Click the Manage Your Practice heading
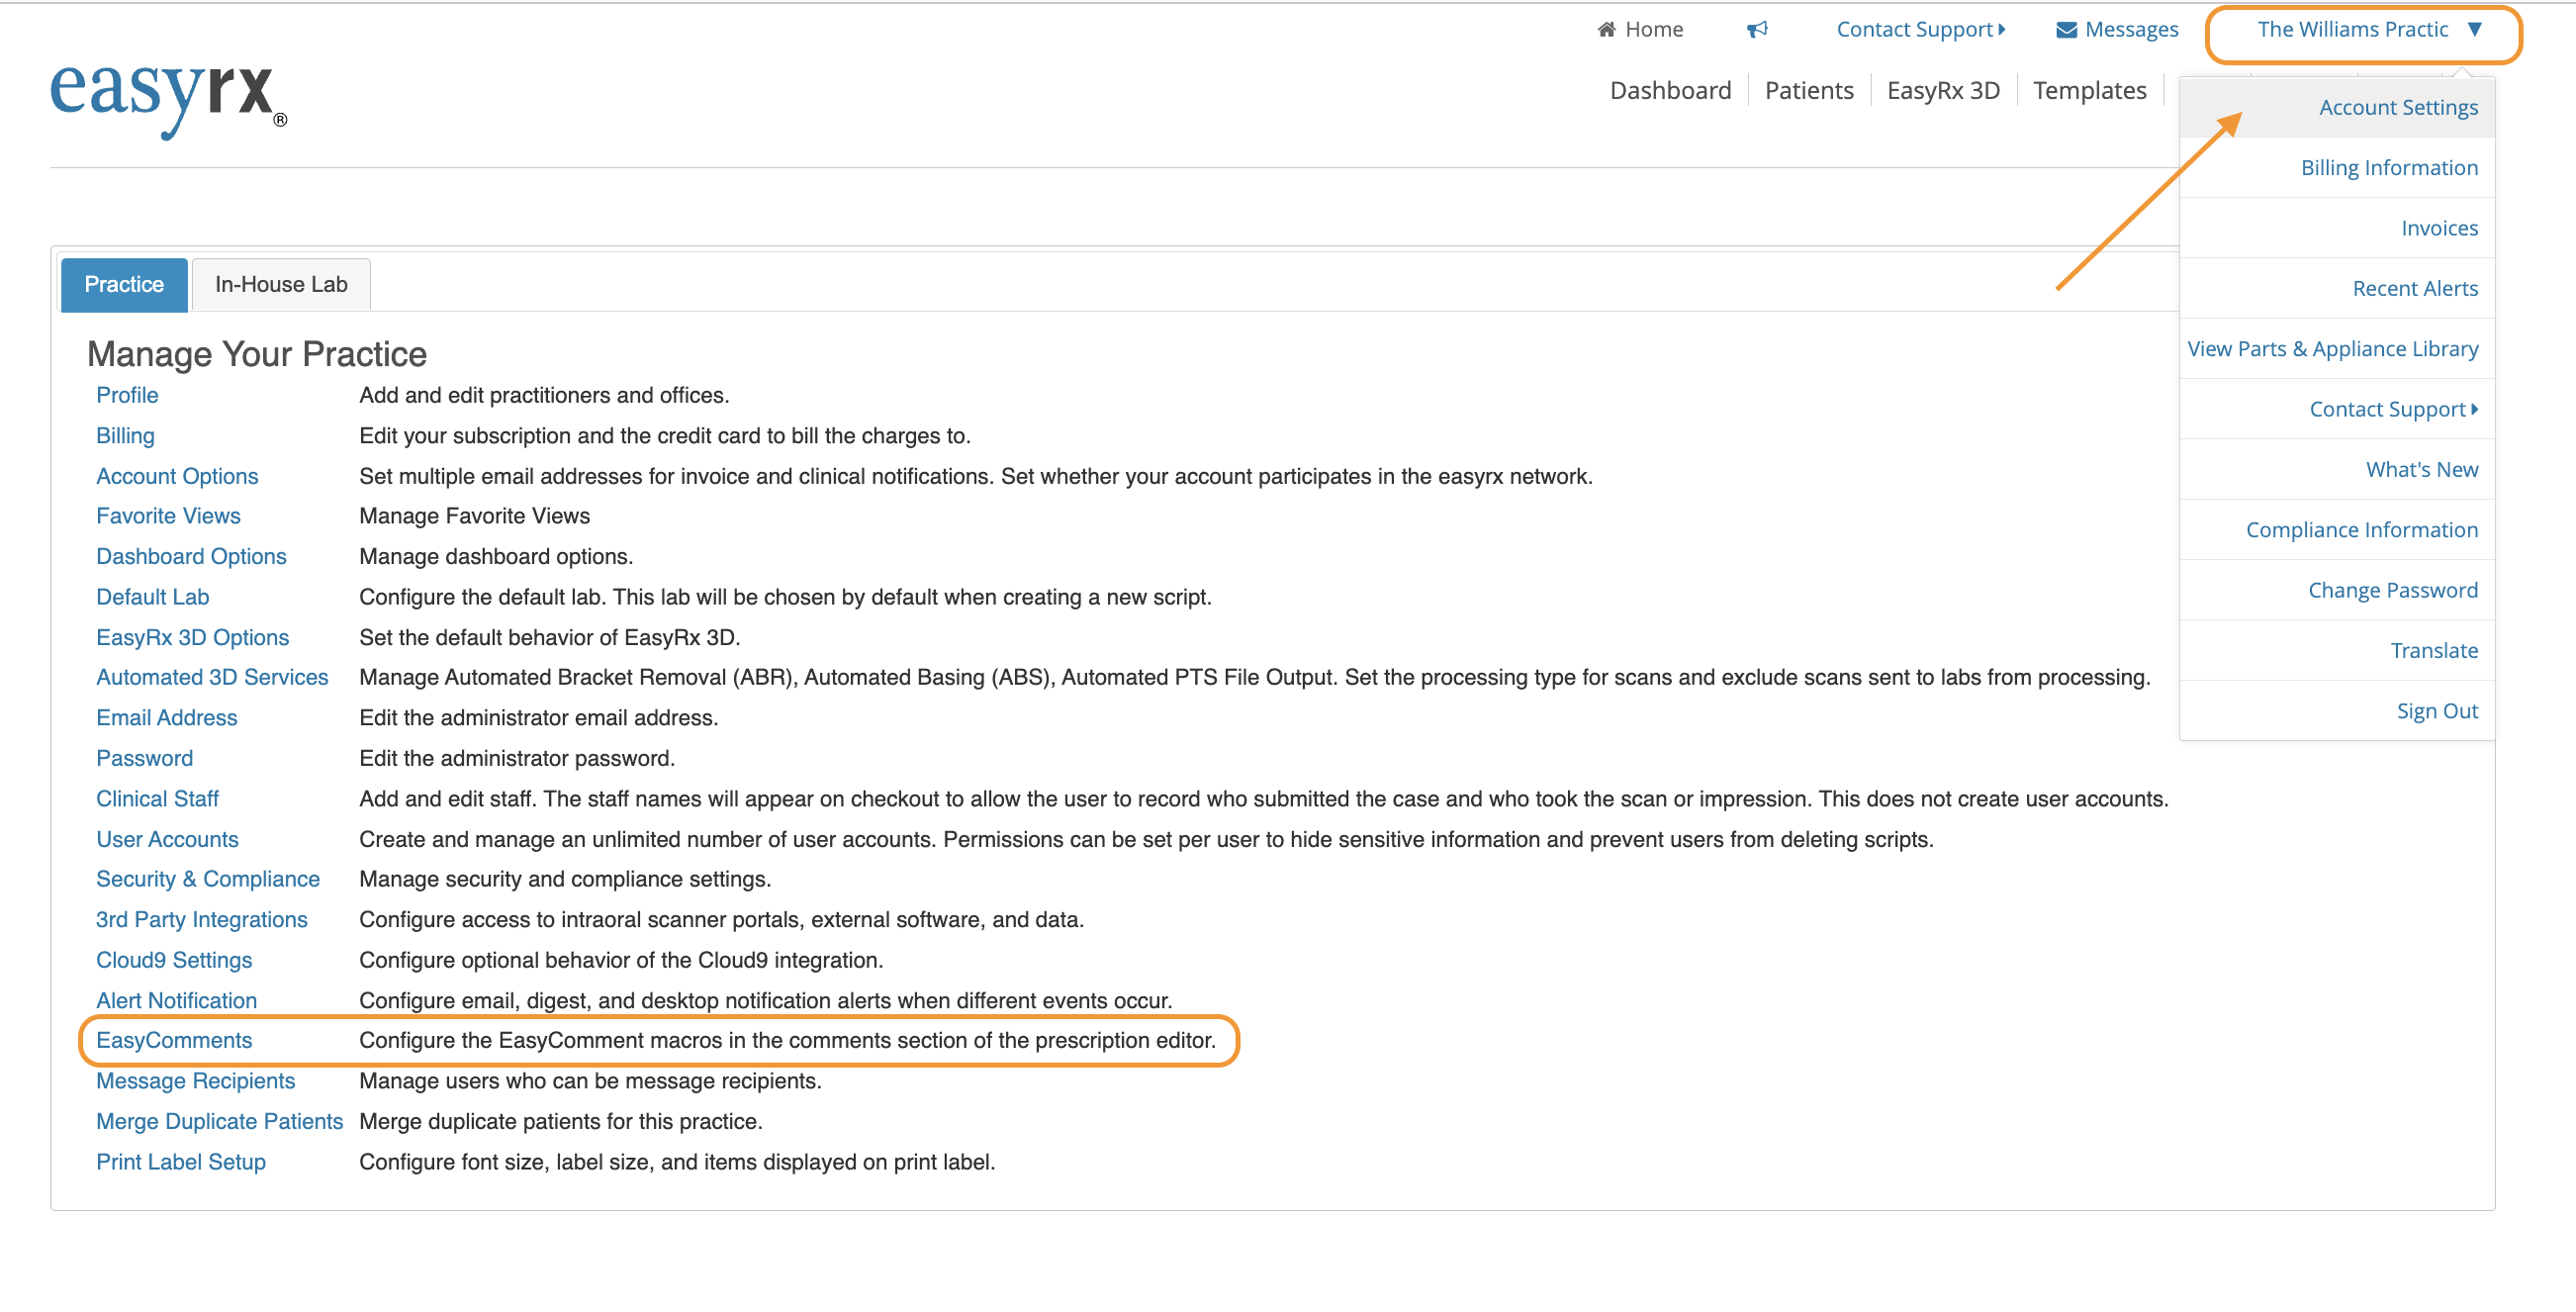Viewport: 2576px width, 1312px height. (x=257, y=354)
